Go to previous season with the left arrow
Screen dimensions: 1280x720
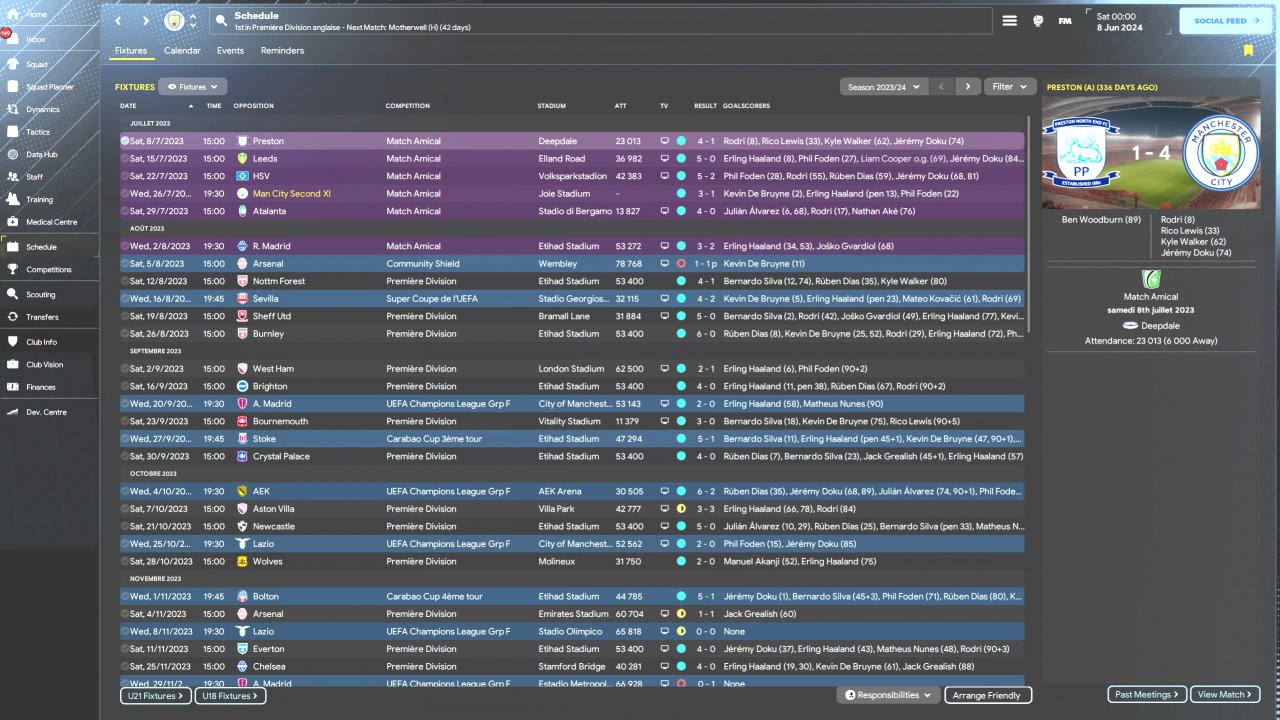click(x=941, y=87)
